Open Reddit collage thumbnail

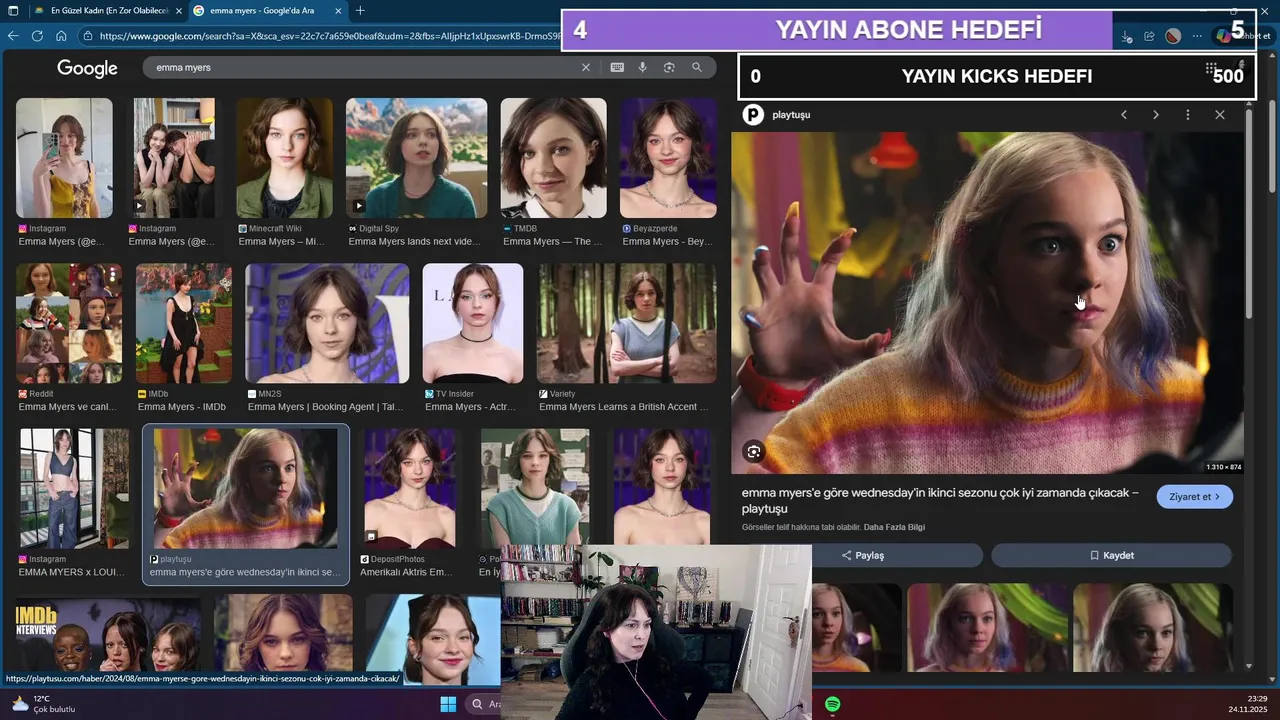[69, 323]
